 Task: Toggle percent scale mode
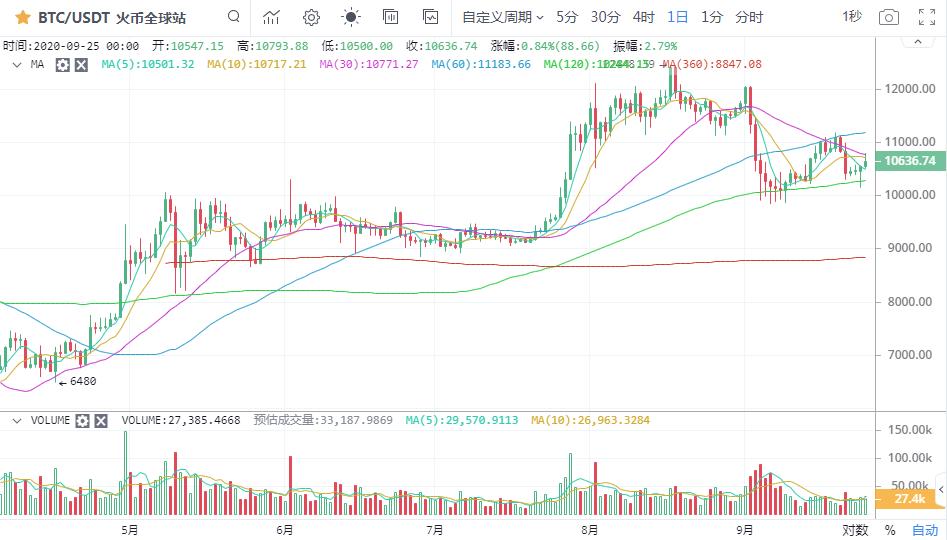(891, 529)
